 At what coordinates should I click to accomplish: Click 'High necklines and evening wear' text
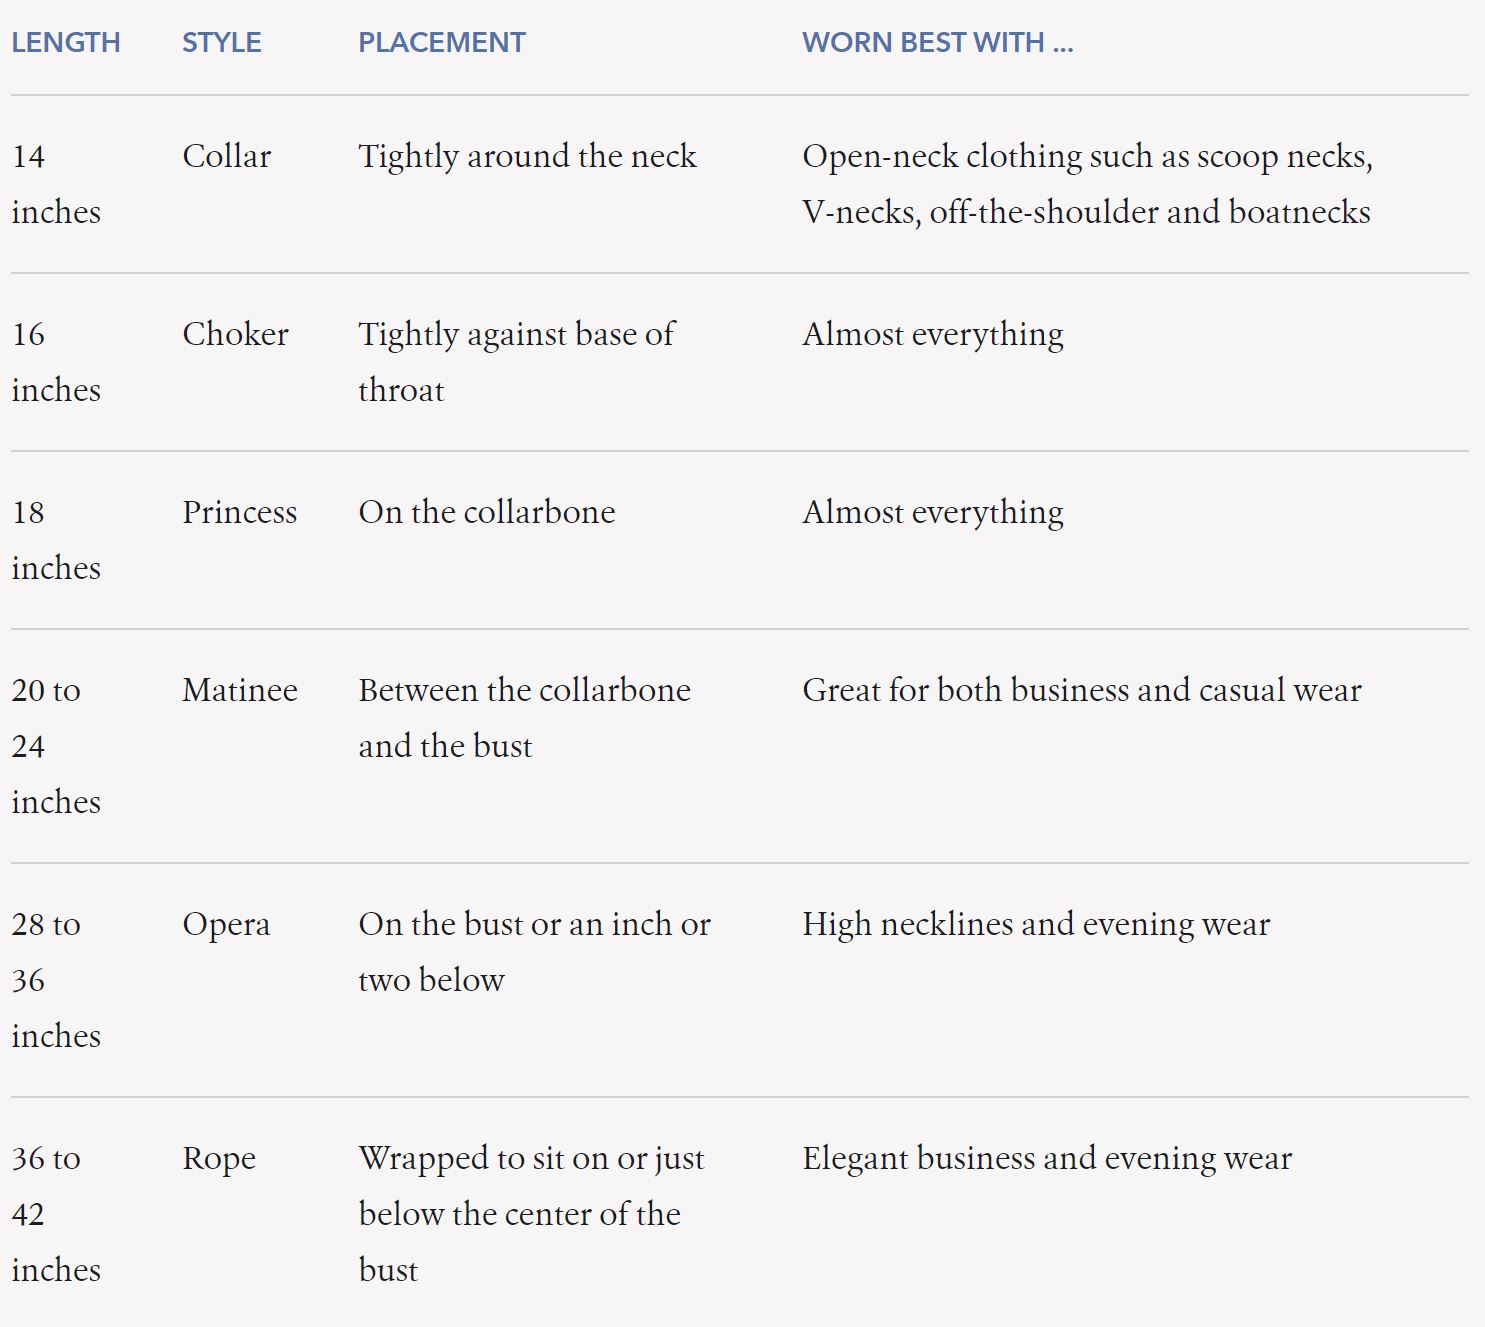pos(1036,925)
